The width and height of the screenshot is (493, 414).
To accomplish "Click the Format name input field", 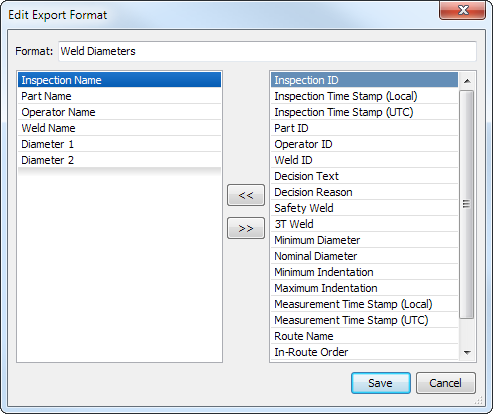I will 267,51.
